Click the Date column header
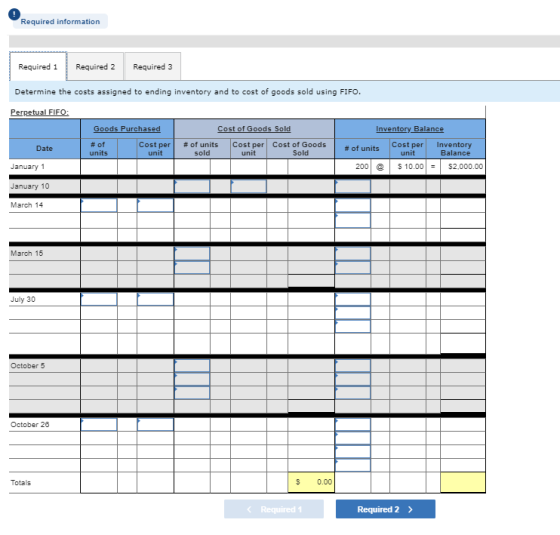 coord(44,149)
